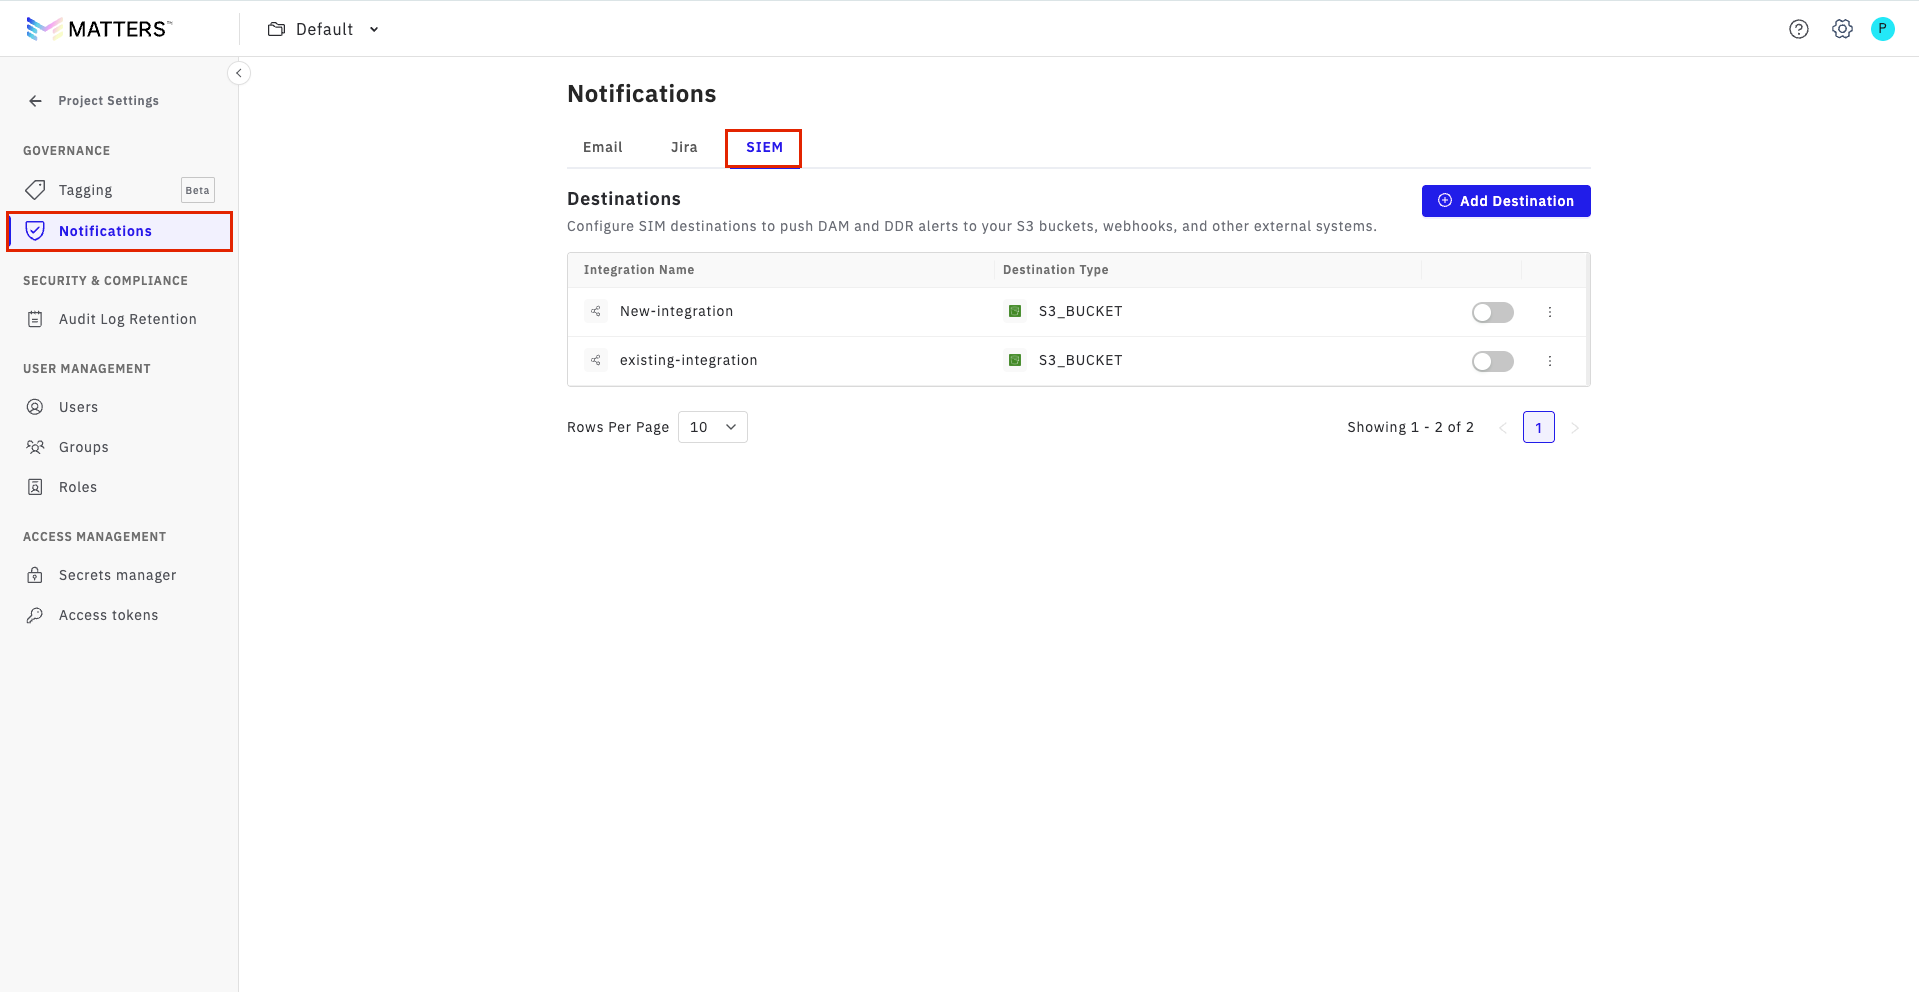Open the help question mark icon
The image size is (1919, 992).
(1798, 29)
